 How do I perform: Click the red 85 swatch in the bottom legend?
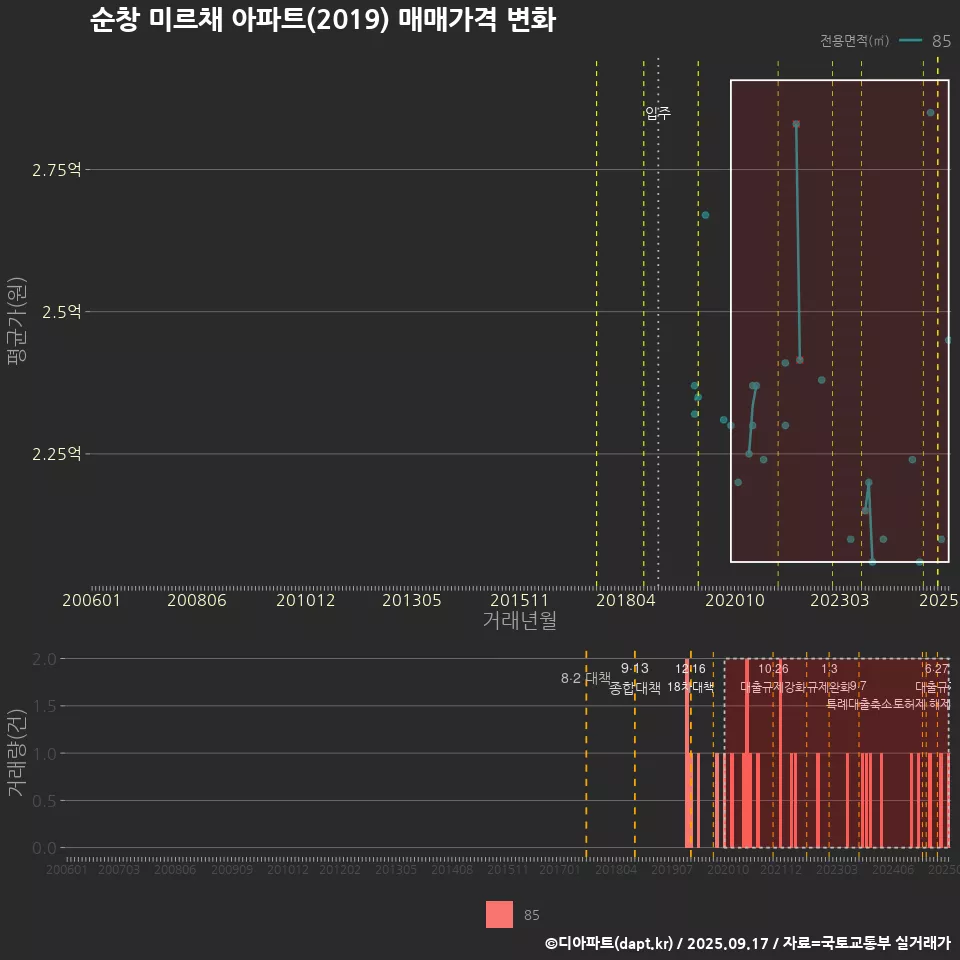point(499,914)
